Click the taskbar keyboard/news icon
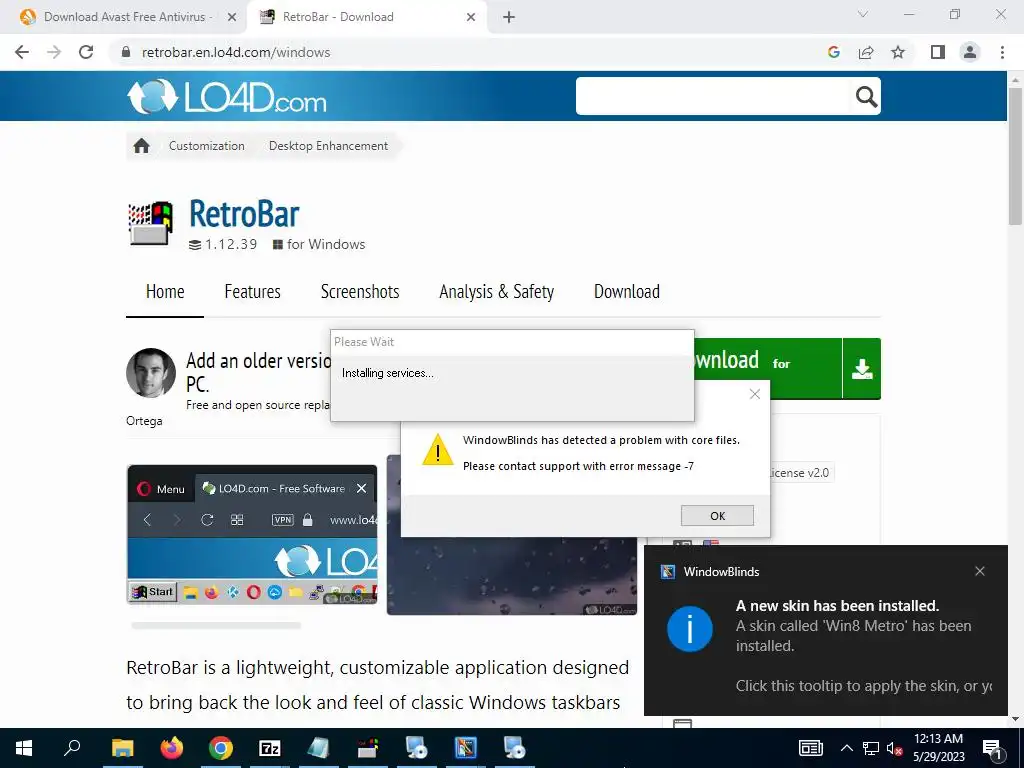The width and height of the screenshot is (1024, 768). [x=810, y=748]
